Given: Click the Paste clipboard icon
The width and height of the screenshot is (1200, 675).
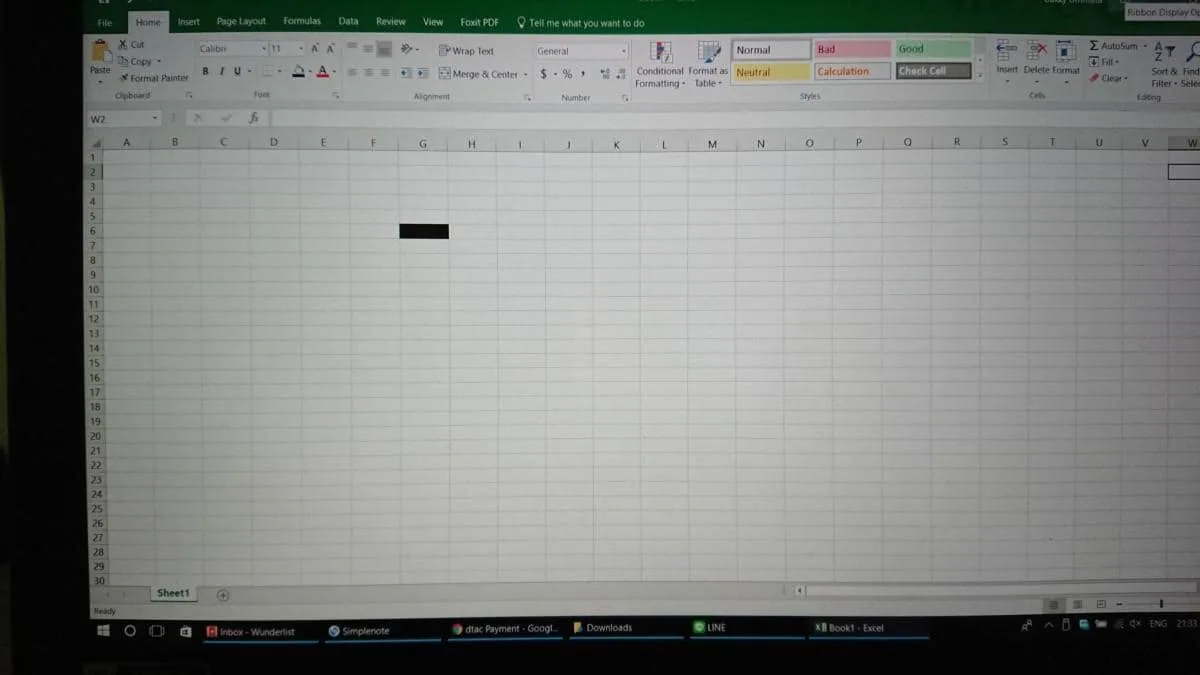Looking at the screenshot, I should 101,52.
